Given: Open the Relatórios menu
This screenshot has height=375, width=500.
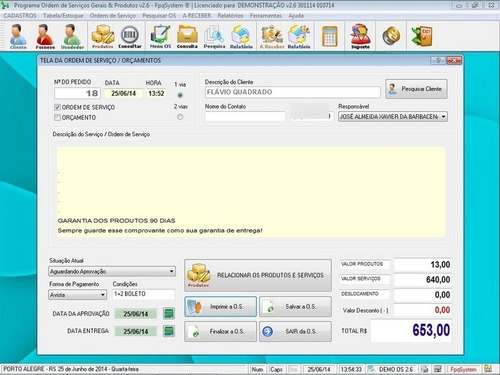Looking at the screenshot, I should pyautogui.click(x=230, y=16).
